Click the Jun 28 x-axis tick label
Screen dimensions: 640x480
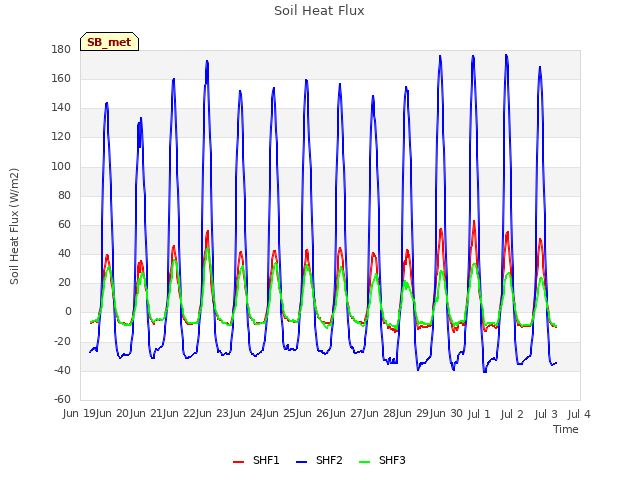pyautogui.click(x=380, y=413)
